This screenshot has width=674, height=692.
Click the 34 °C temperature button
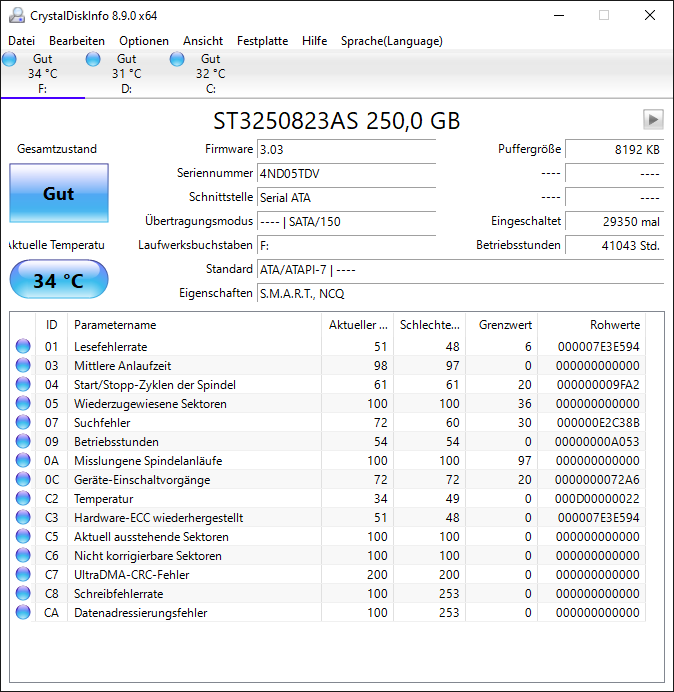point(59,279)
